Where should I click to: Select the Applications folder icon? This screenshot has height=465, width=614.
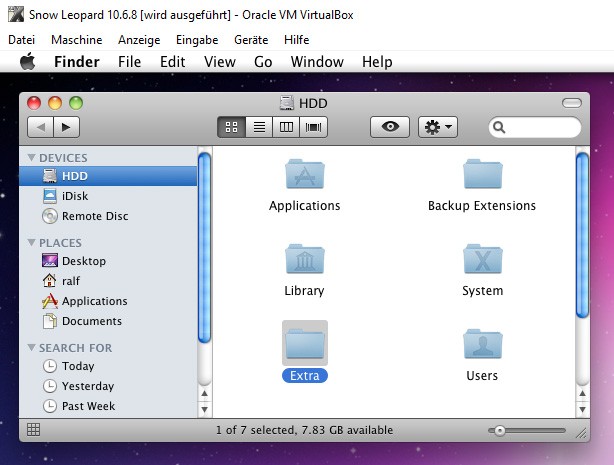click(x=305, y=174)
